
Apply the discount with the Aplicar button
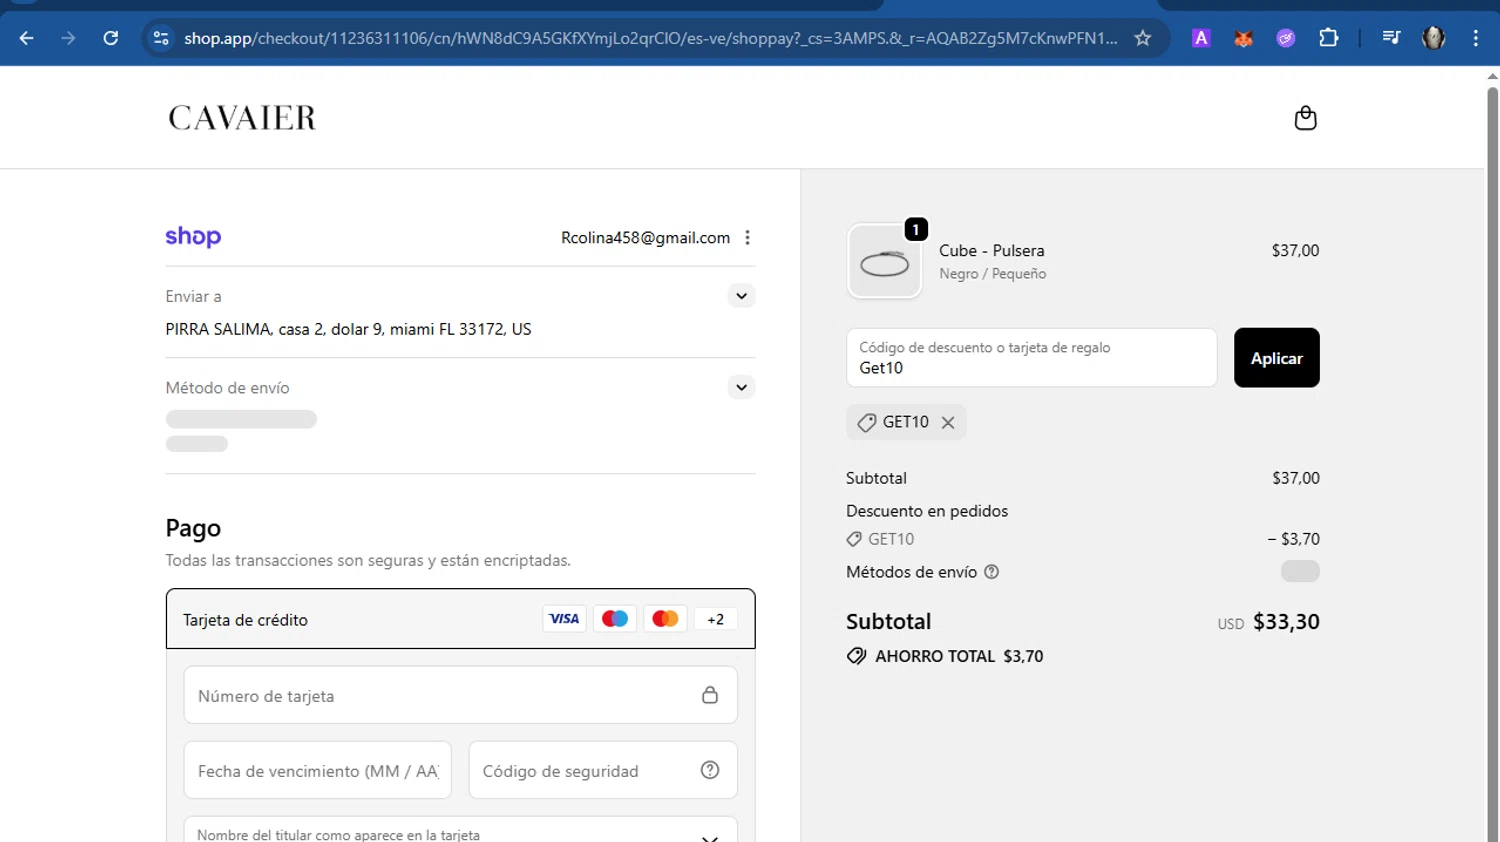pos(1276,358)
